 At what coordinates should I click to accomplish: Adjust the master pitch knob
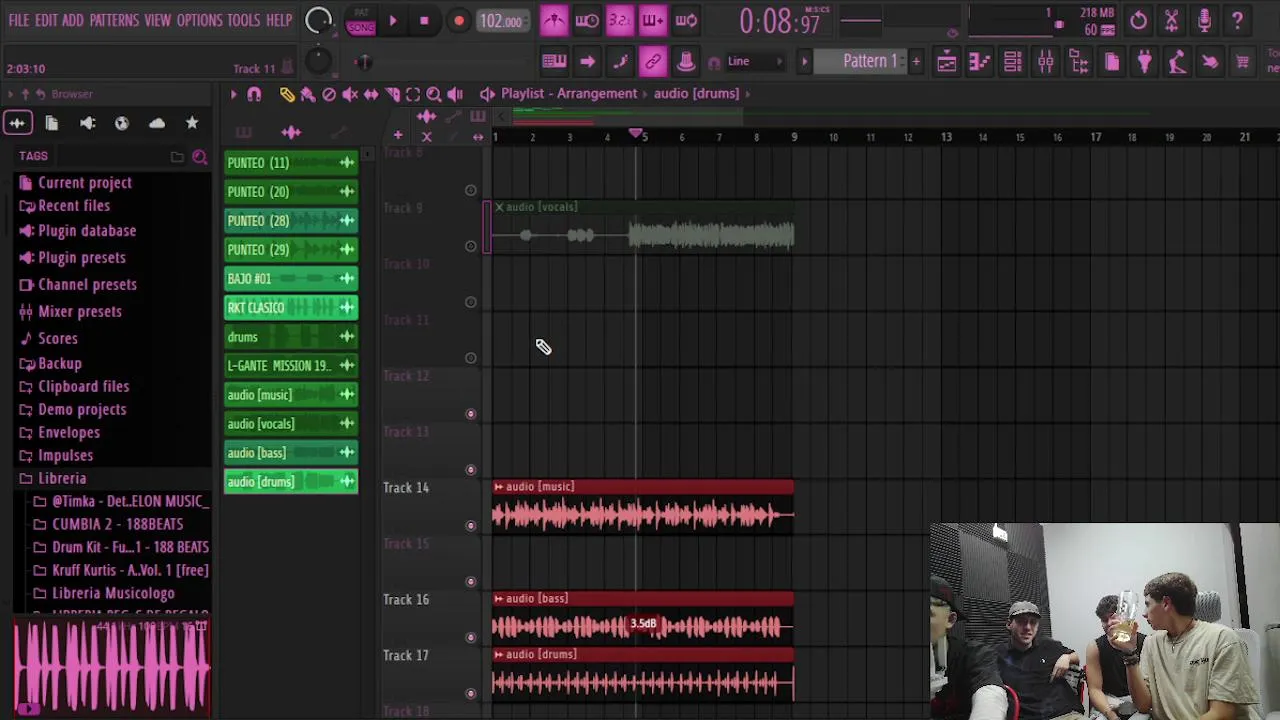tap(317, 61)
